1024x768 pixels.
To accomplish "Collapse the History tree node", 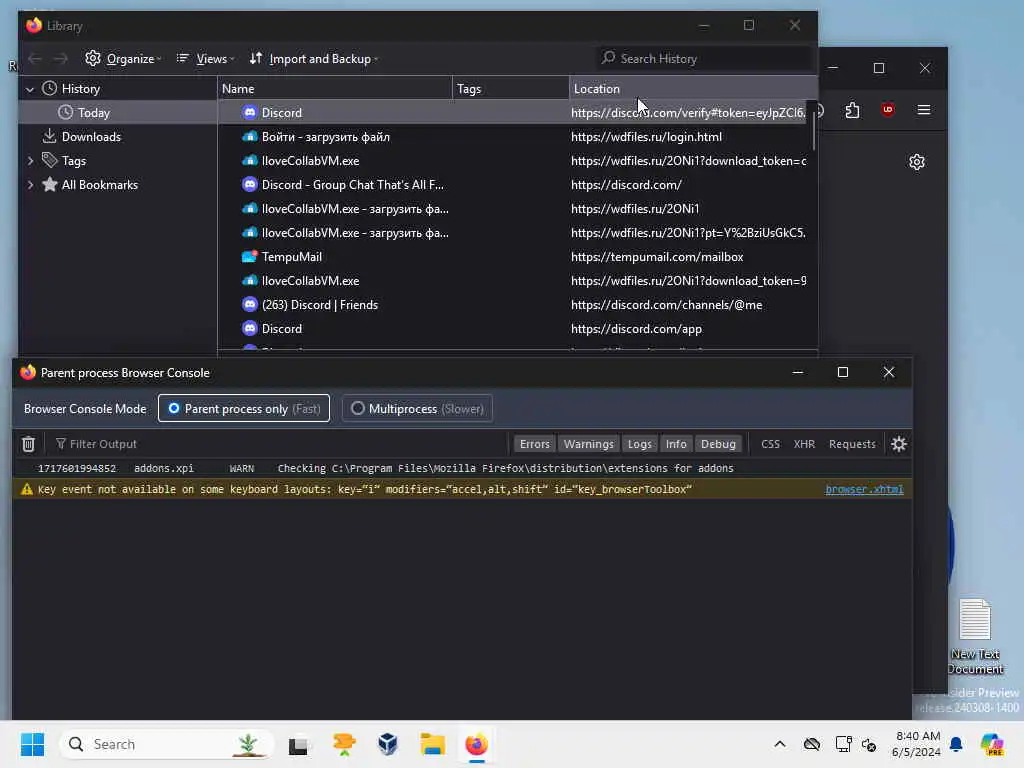I will tap(30, 89).
